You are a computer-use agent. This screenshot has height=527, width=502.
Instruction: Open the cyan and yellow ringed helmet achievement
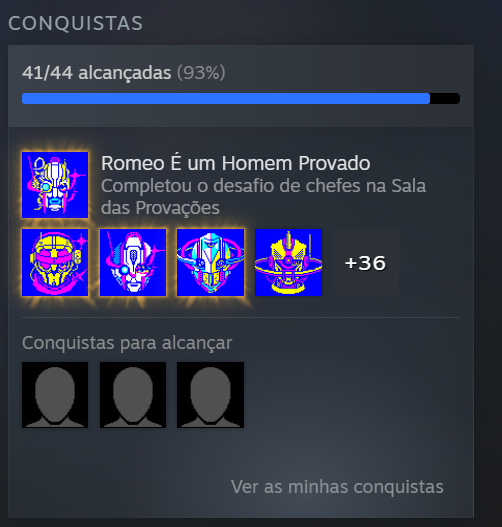pyautogui.click(x=211, y=262)
